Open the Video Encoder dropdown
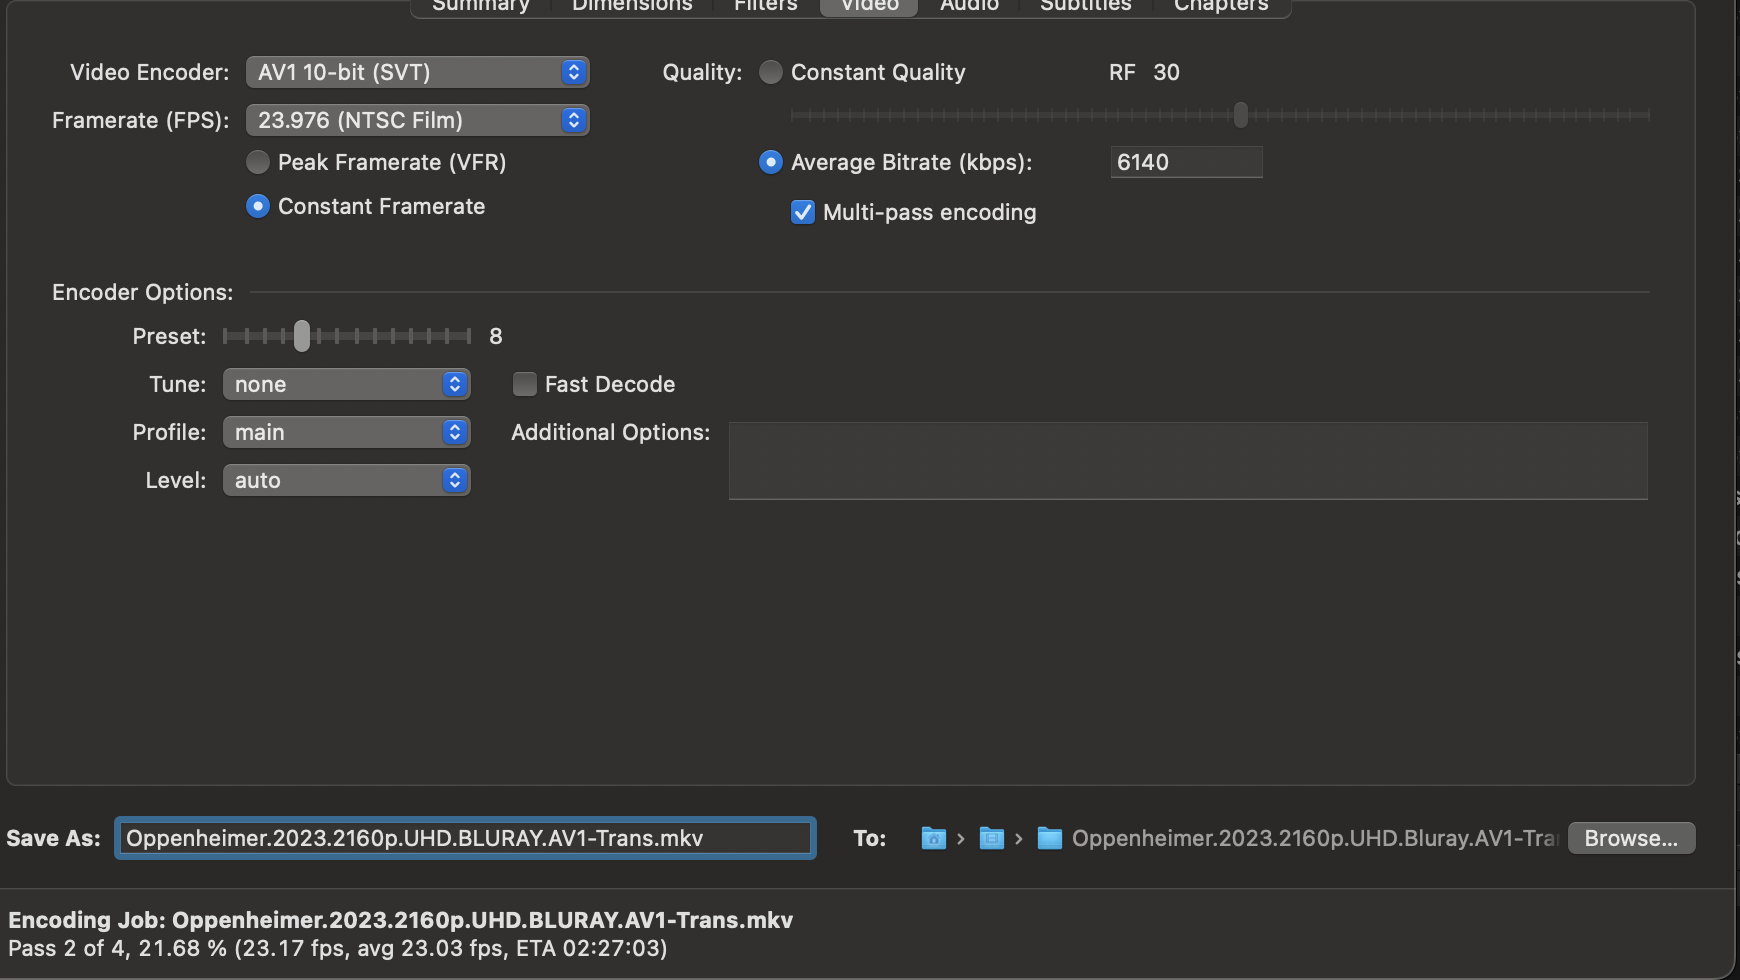 (417, 72)
